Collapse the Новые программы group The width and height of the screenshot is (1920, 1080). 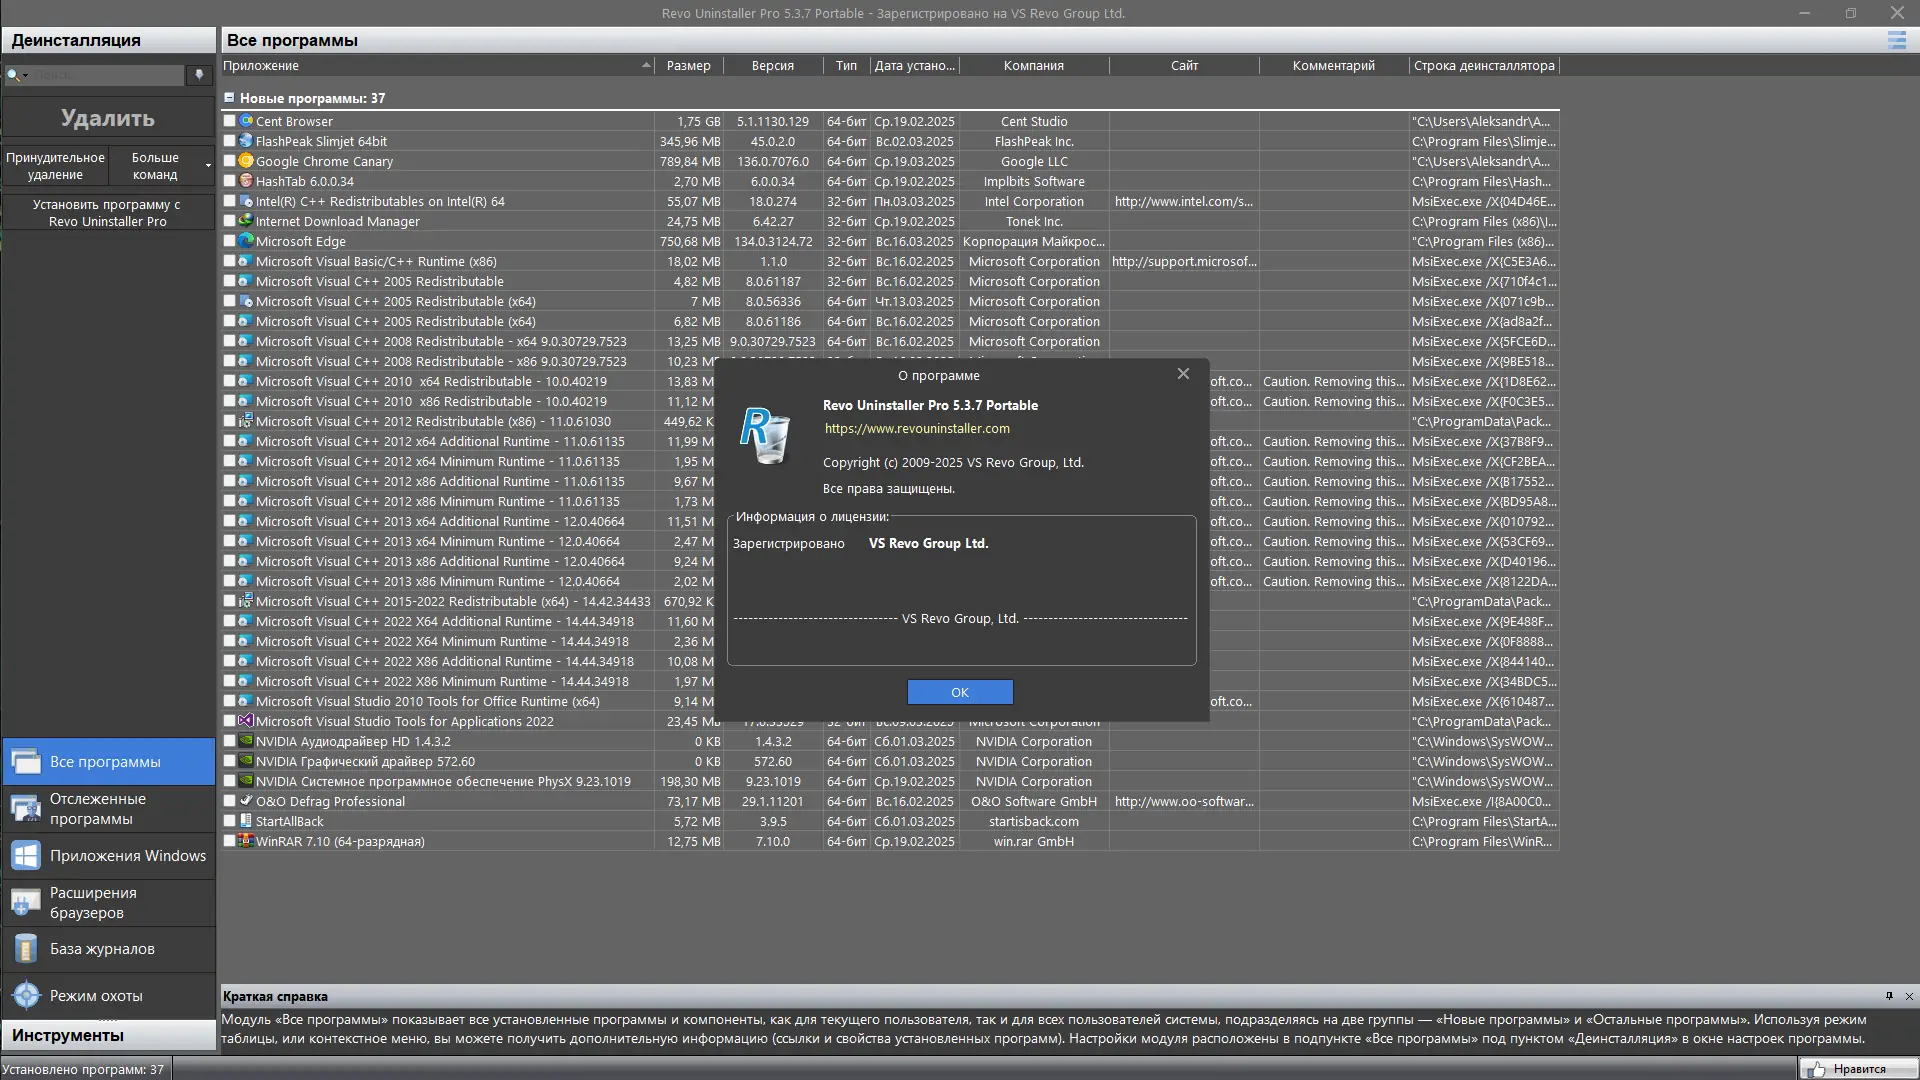coord(229,98)
